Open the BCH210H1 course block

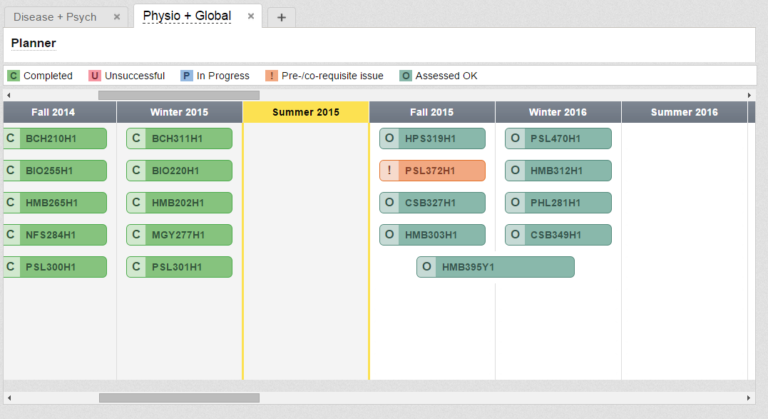56,139
